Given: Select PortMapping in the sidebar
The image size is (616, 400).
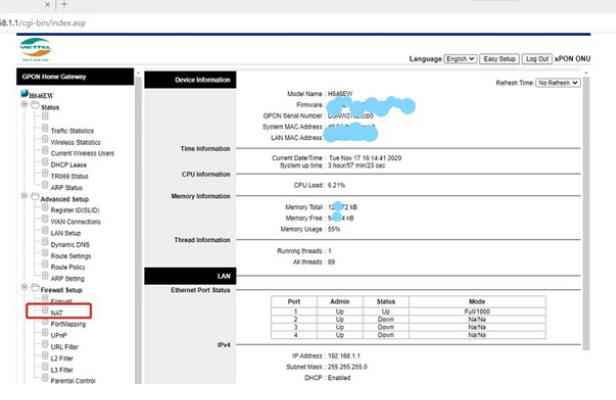Looking at the screenshot, I should 70,324.
